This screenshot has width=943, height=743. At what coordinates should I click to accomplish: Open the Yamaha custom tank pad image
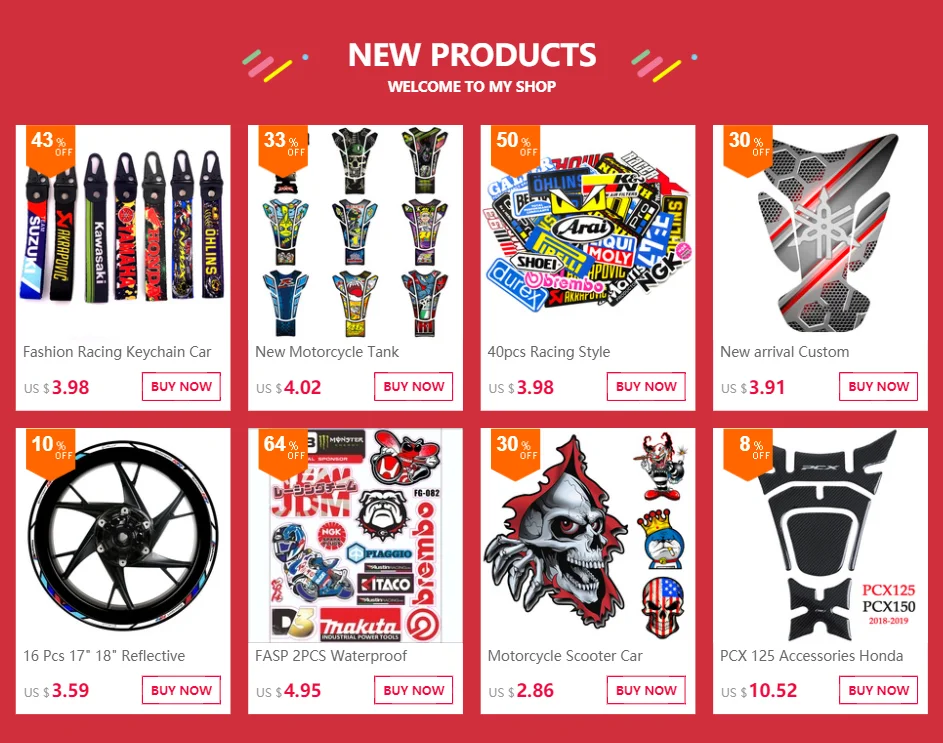820,232
